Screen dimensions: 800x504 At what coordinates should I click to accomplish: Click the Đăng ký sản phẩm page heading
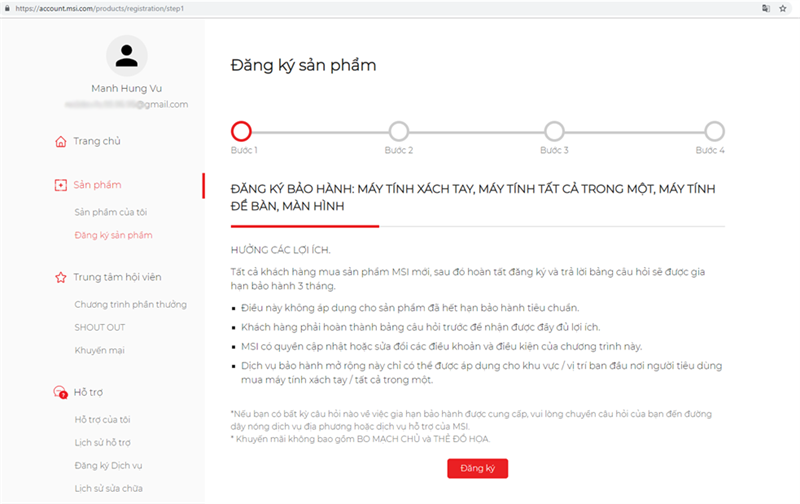(304, 65)
